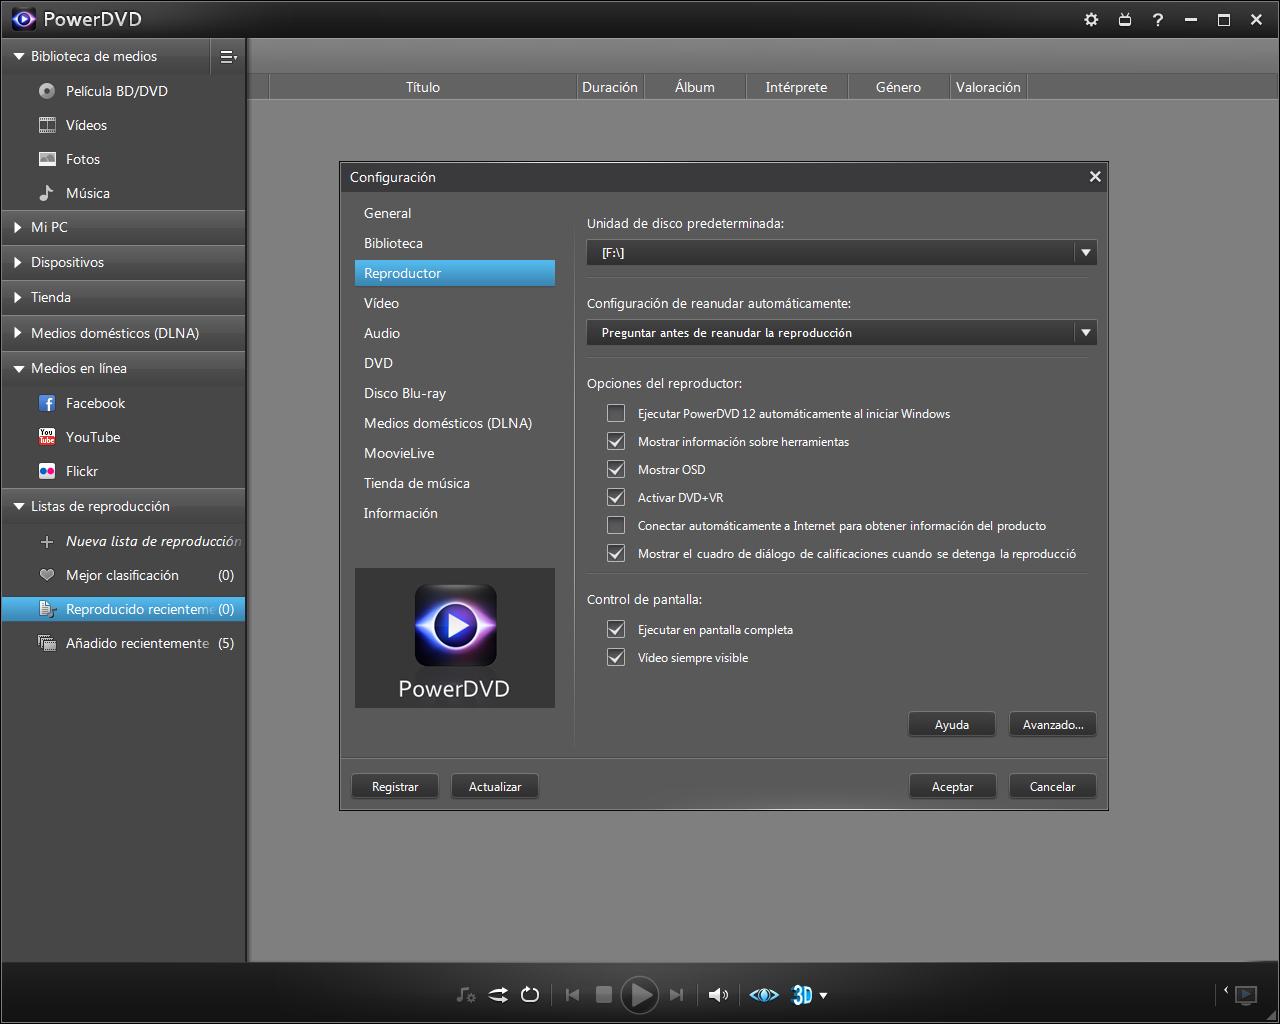Viewport: 1280px width, 1024px height.
Task: Close the Configuración dialog
Action: point(1095,176)
